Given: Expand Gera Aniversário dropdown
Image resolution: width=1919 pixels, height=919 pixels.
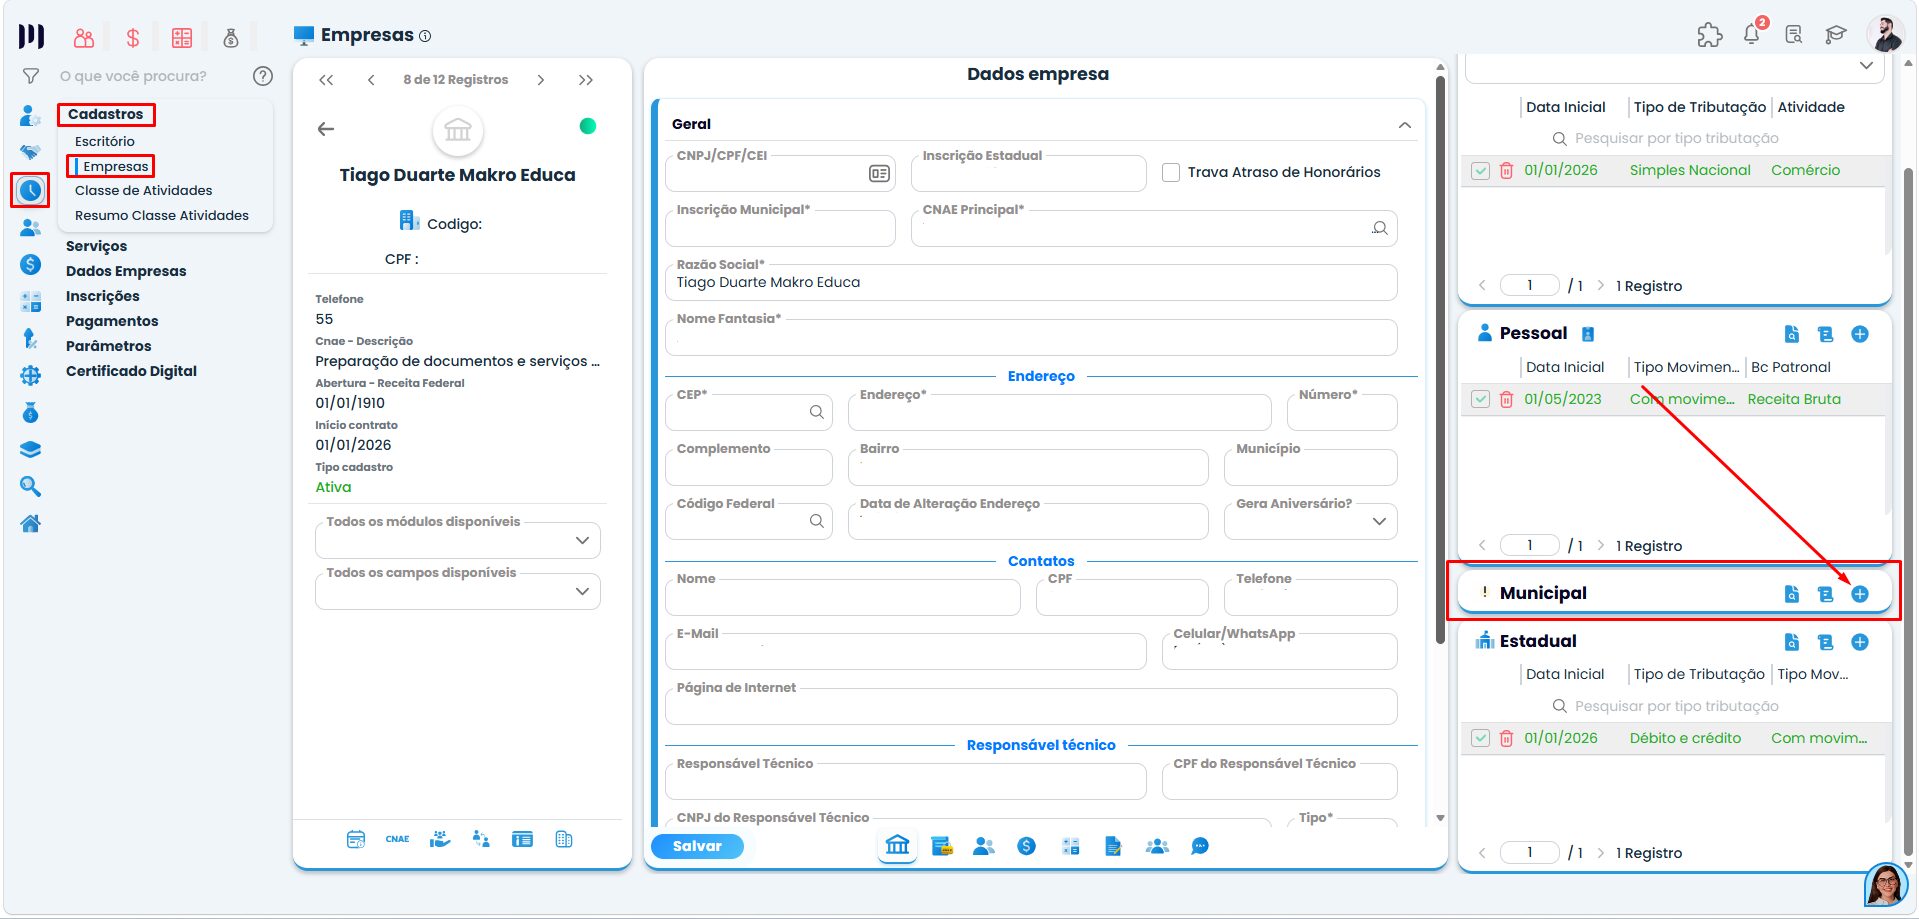Looking at the screenshot, I should 1310,521.
